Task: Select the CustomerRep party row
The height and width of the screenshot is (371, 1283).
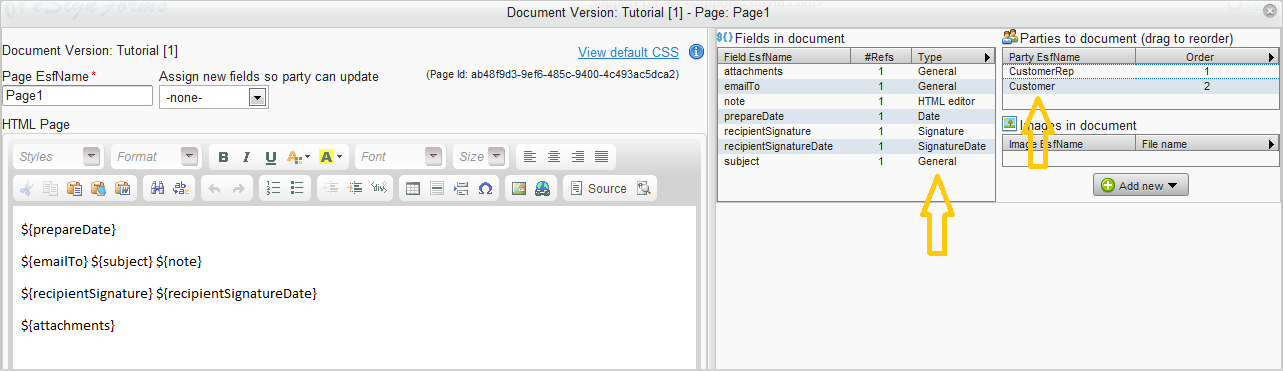Action: 1141,72
